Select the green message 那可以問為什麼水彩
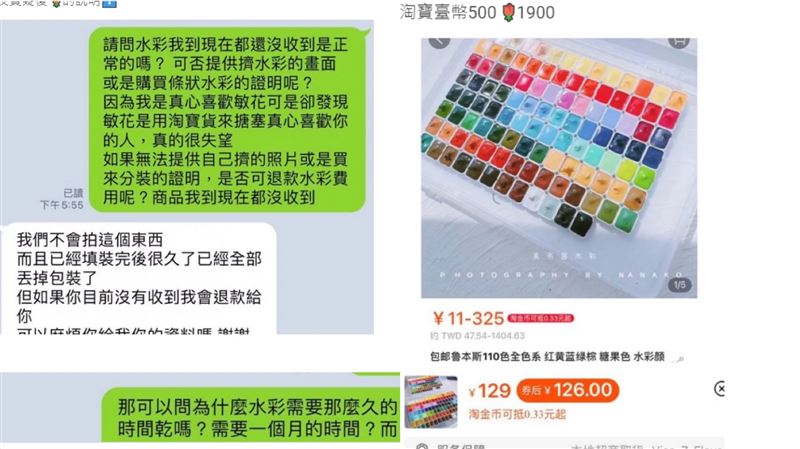The image size is (800, 449). [x=251, y=415]
